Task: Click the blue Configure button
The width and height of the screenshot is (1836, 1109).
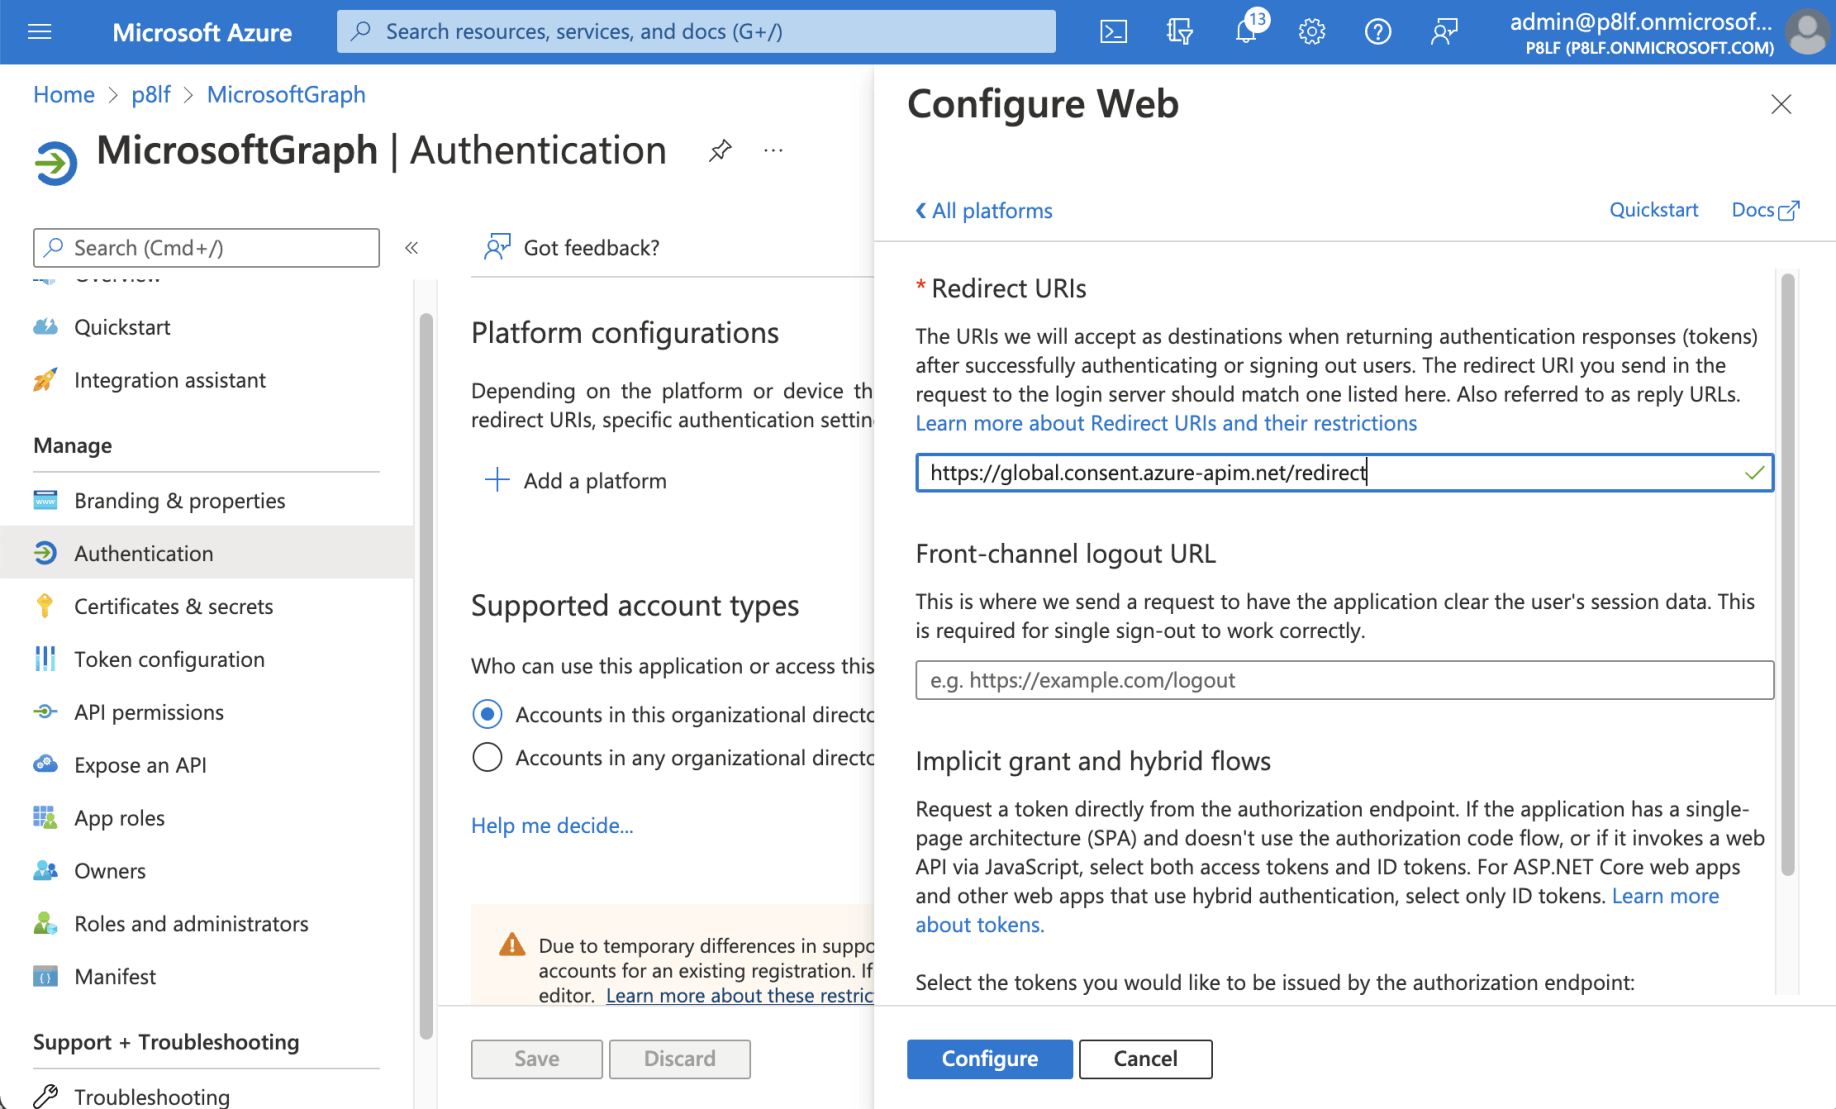Action: pyautogui.click(x=989, y=1058)
